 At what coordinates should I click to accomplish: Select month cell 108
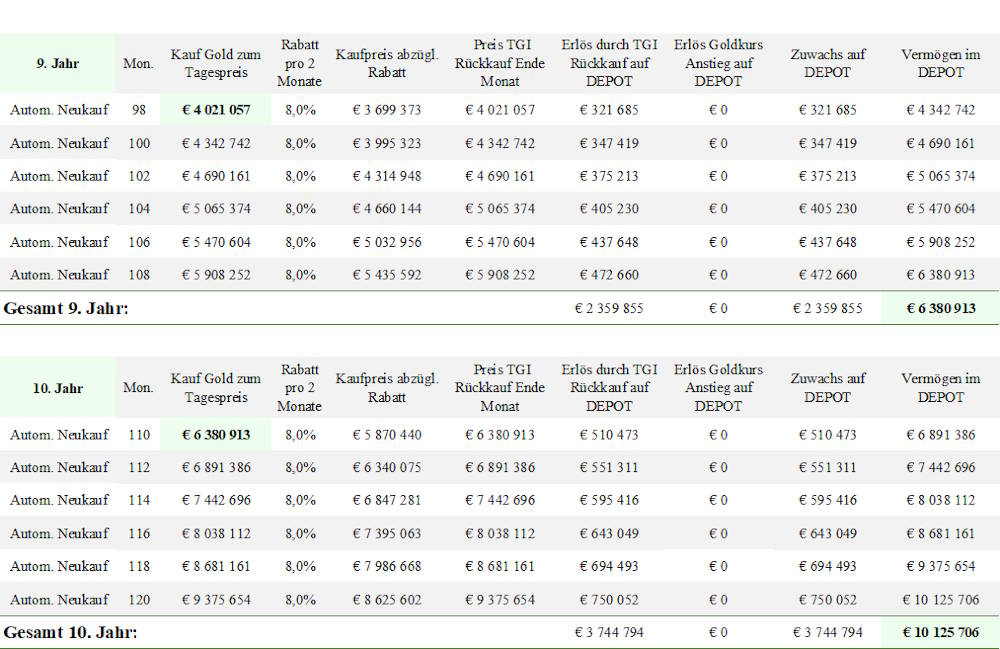(x=138, y=275)
